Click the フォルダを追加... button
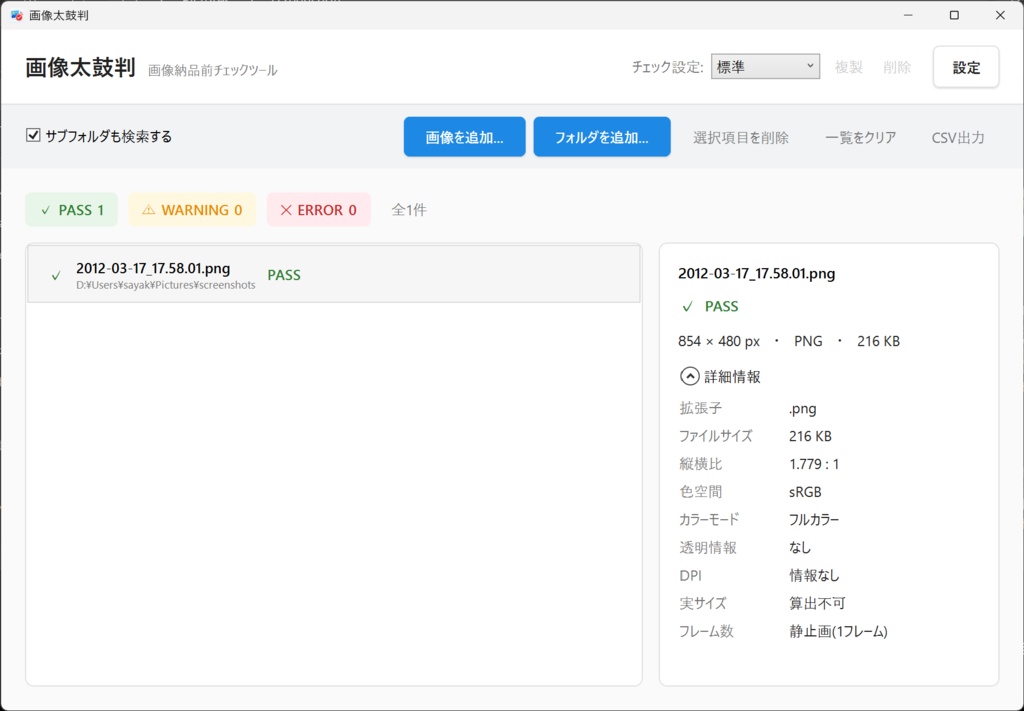The image size is (1024, 711). click(x=602, y=137)
